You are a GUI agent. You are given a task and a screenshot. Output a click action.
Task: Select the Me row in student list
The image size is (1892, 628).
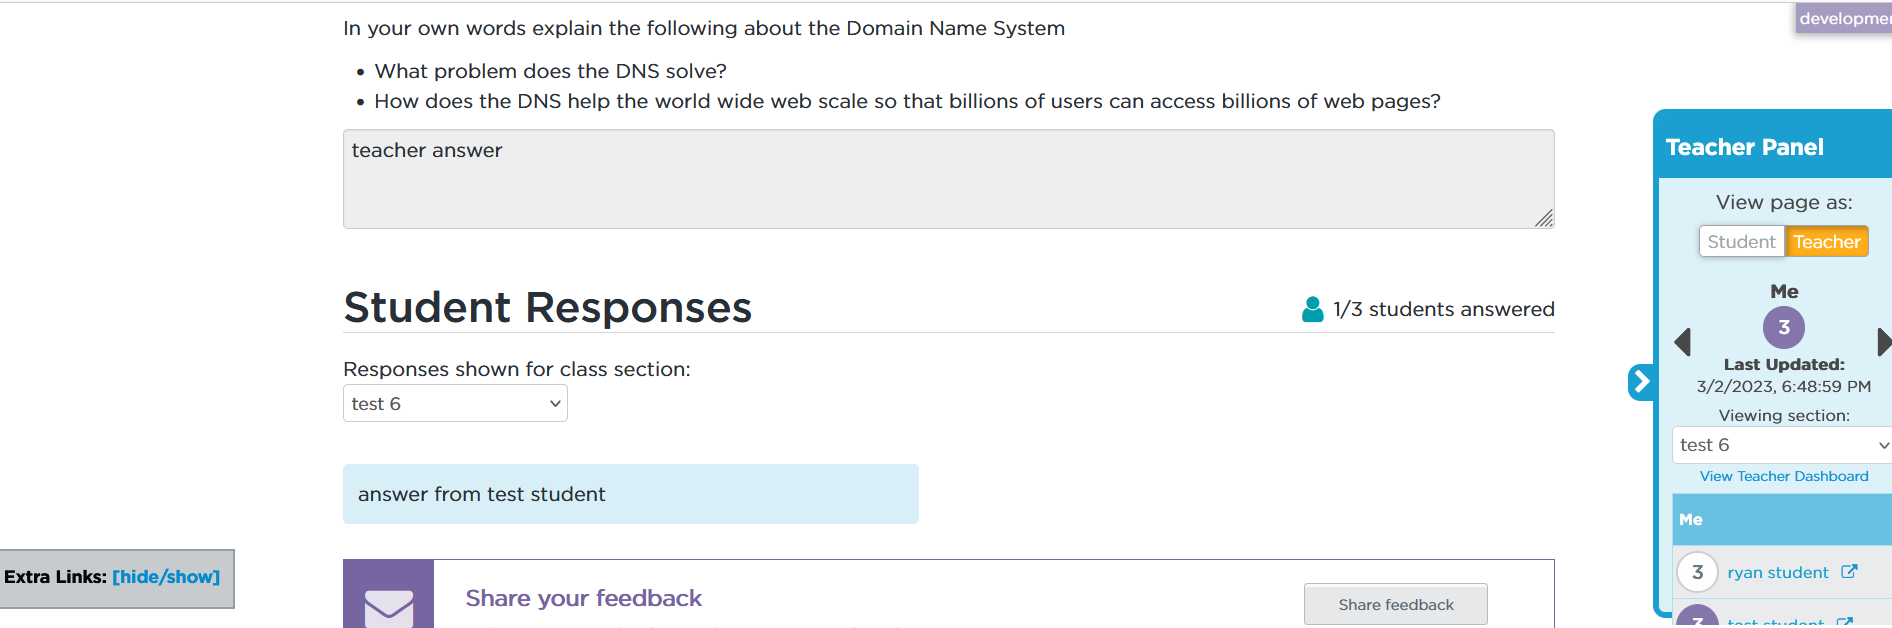[x=1782, y=519]
